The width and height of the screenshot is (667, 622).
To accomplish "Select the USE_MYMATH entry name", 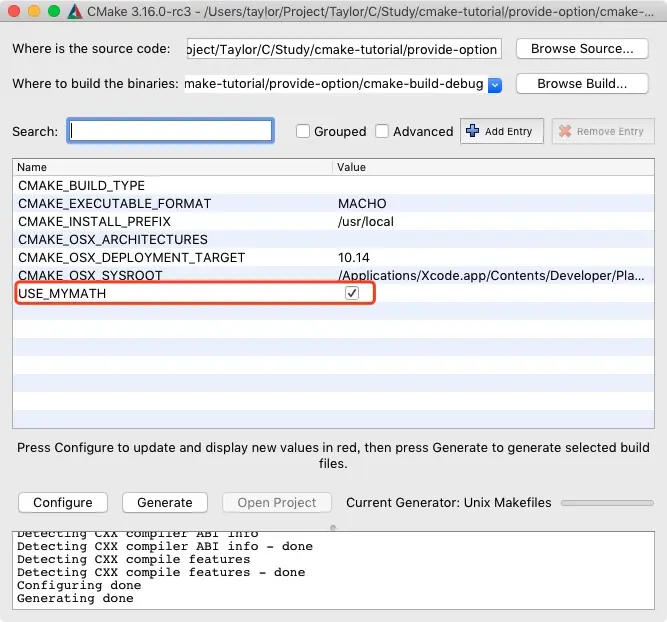I will point(62,294).
